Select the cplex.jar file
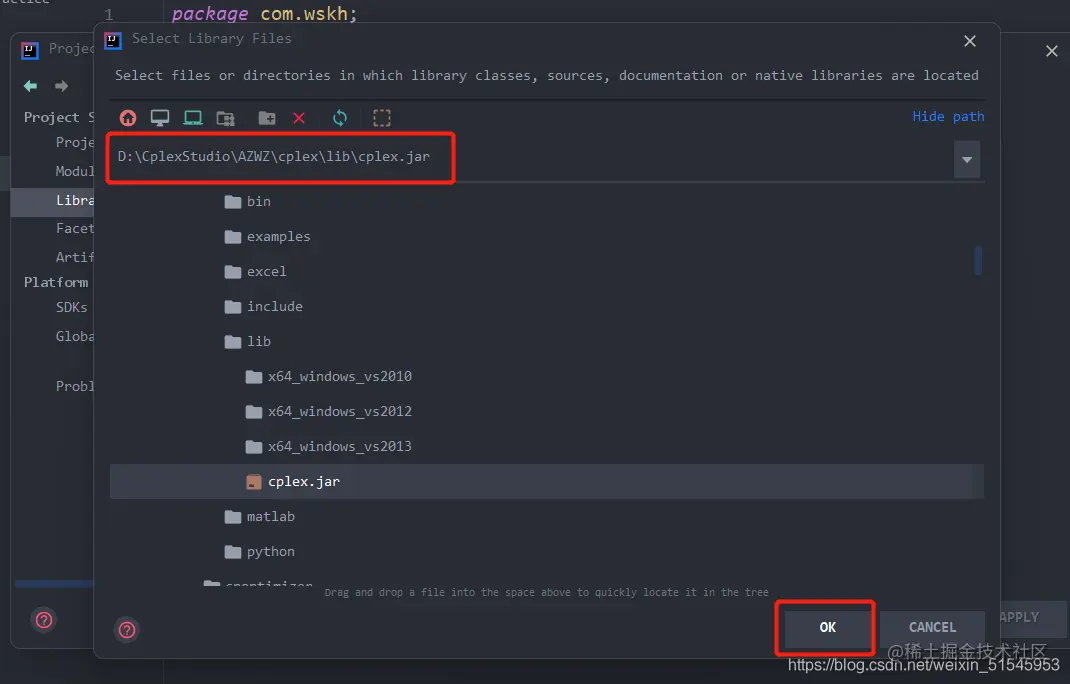 (546, 482)
